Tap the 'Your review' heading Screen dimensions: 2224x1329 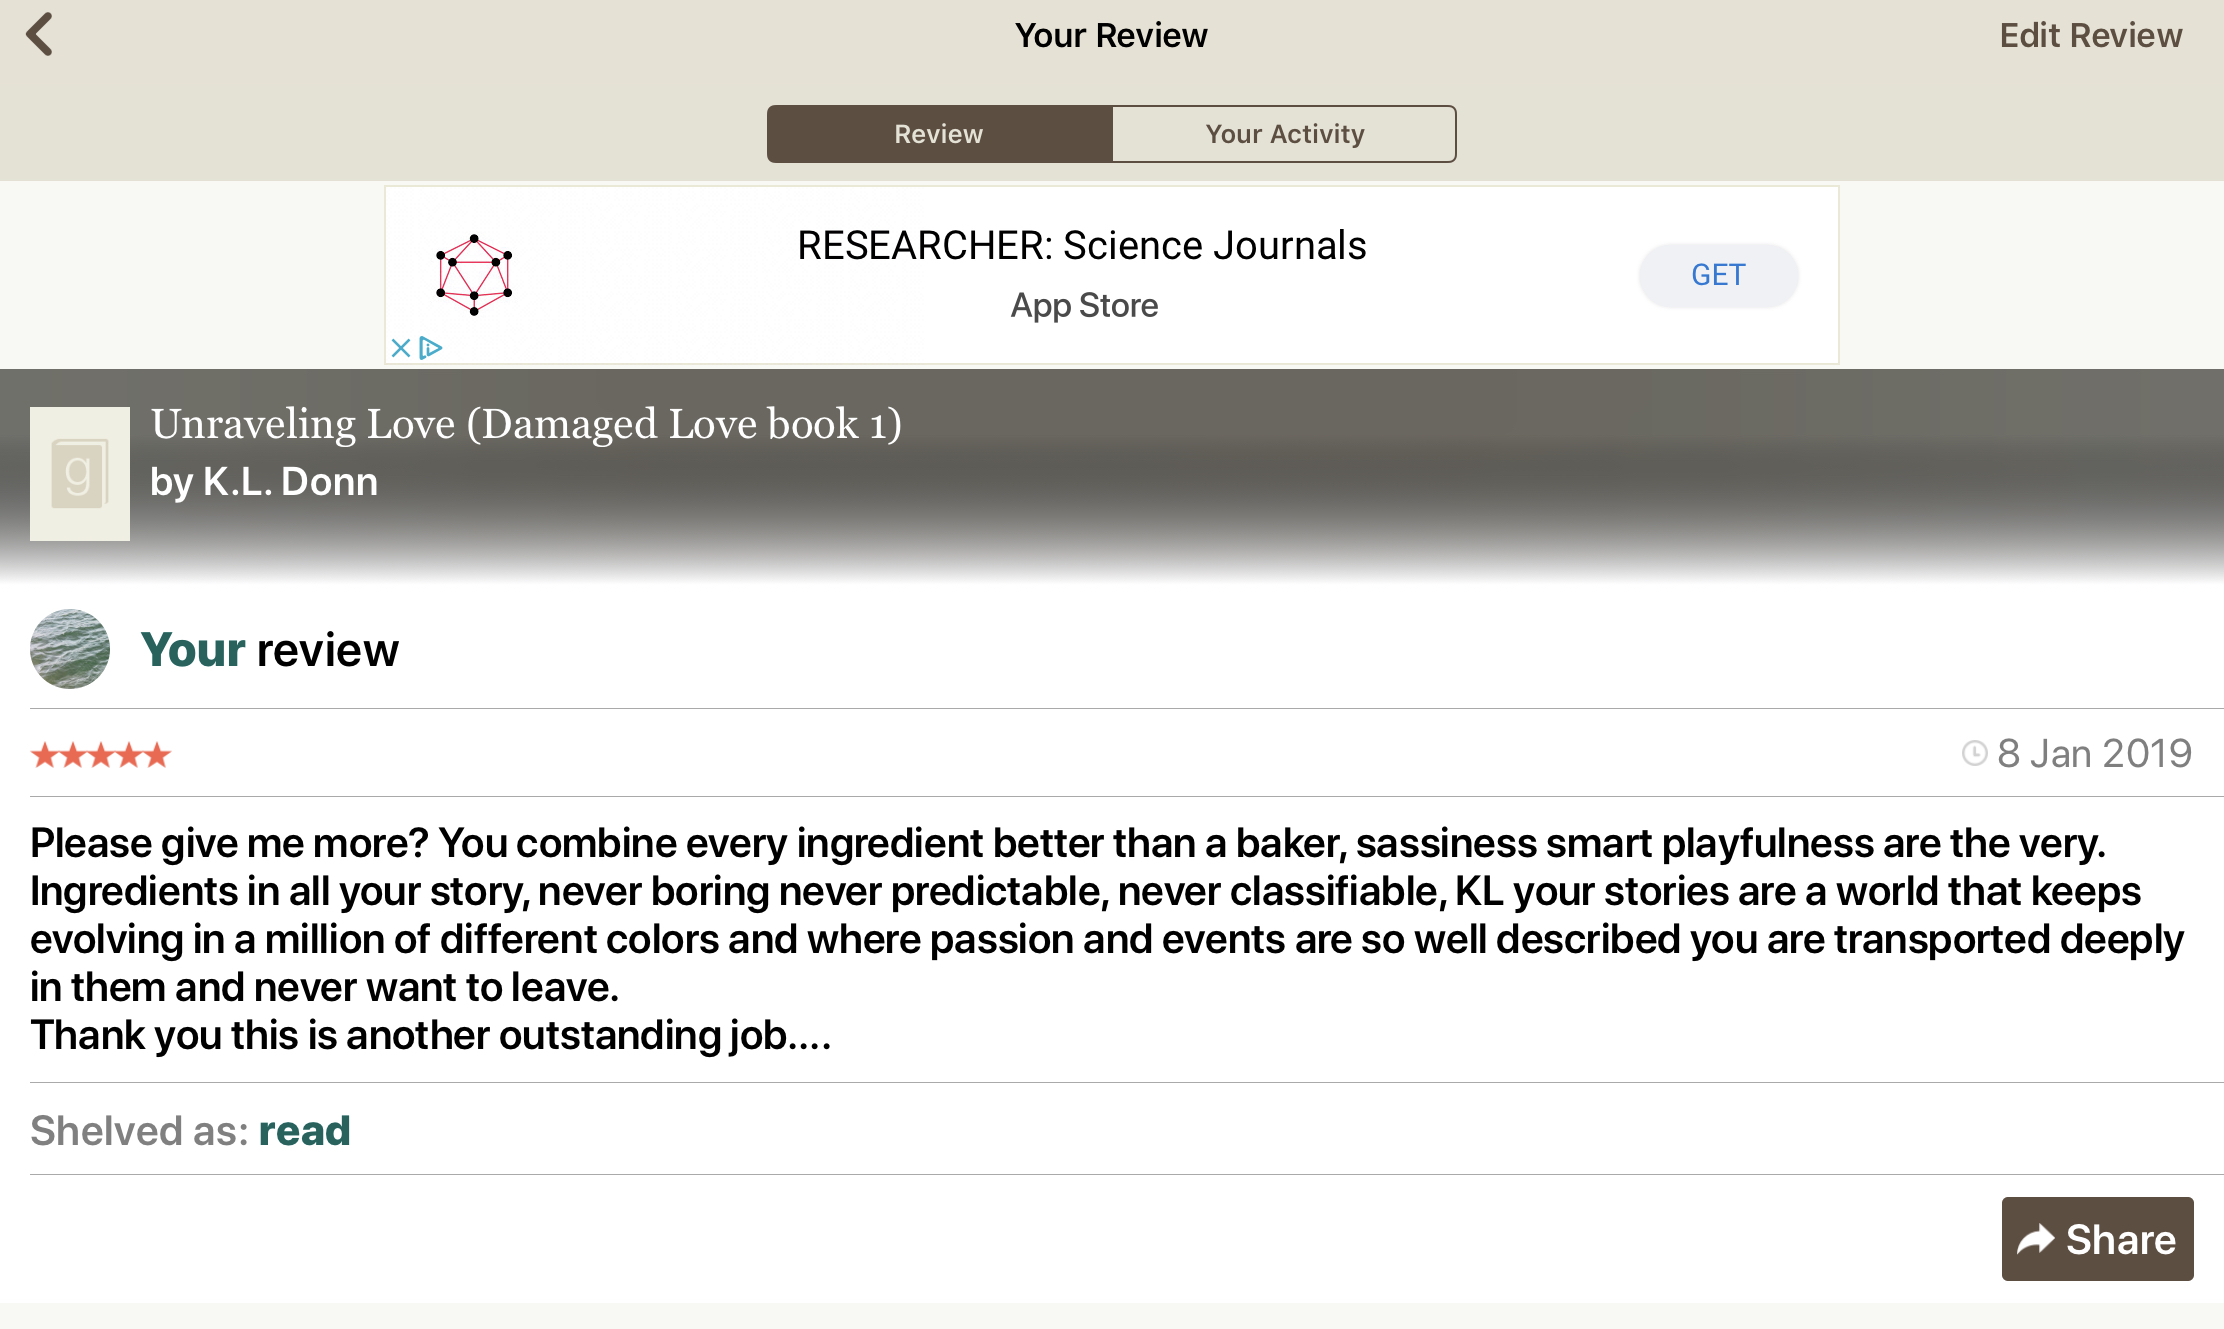click(x=270, y=650)
